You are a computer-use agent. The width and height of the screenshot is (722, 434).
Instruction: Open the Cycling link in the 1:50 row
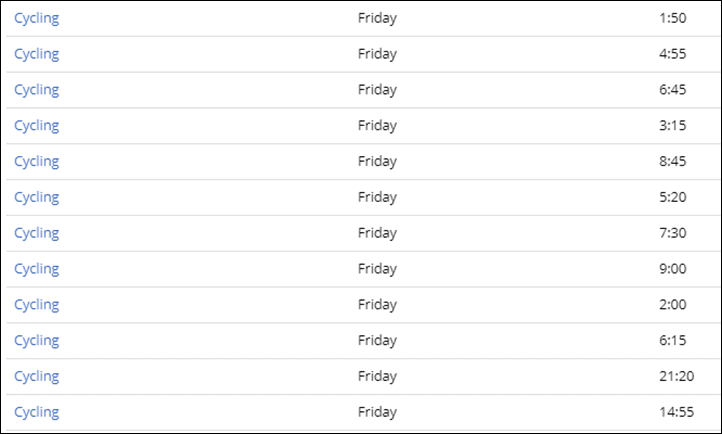(x=36, y=18)
